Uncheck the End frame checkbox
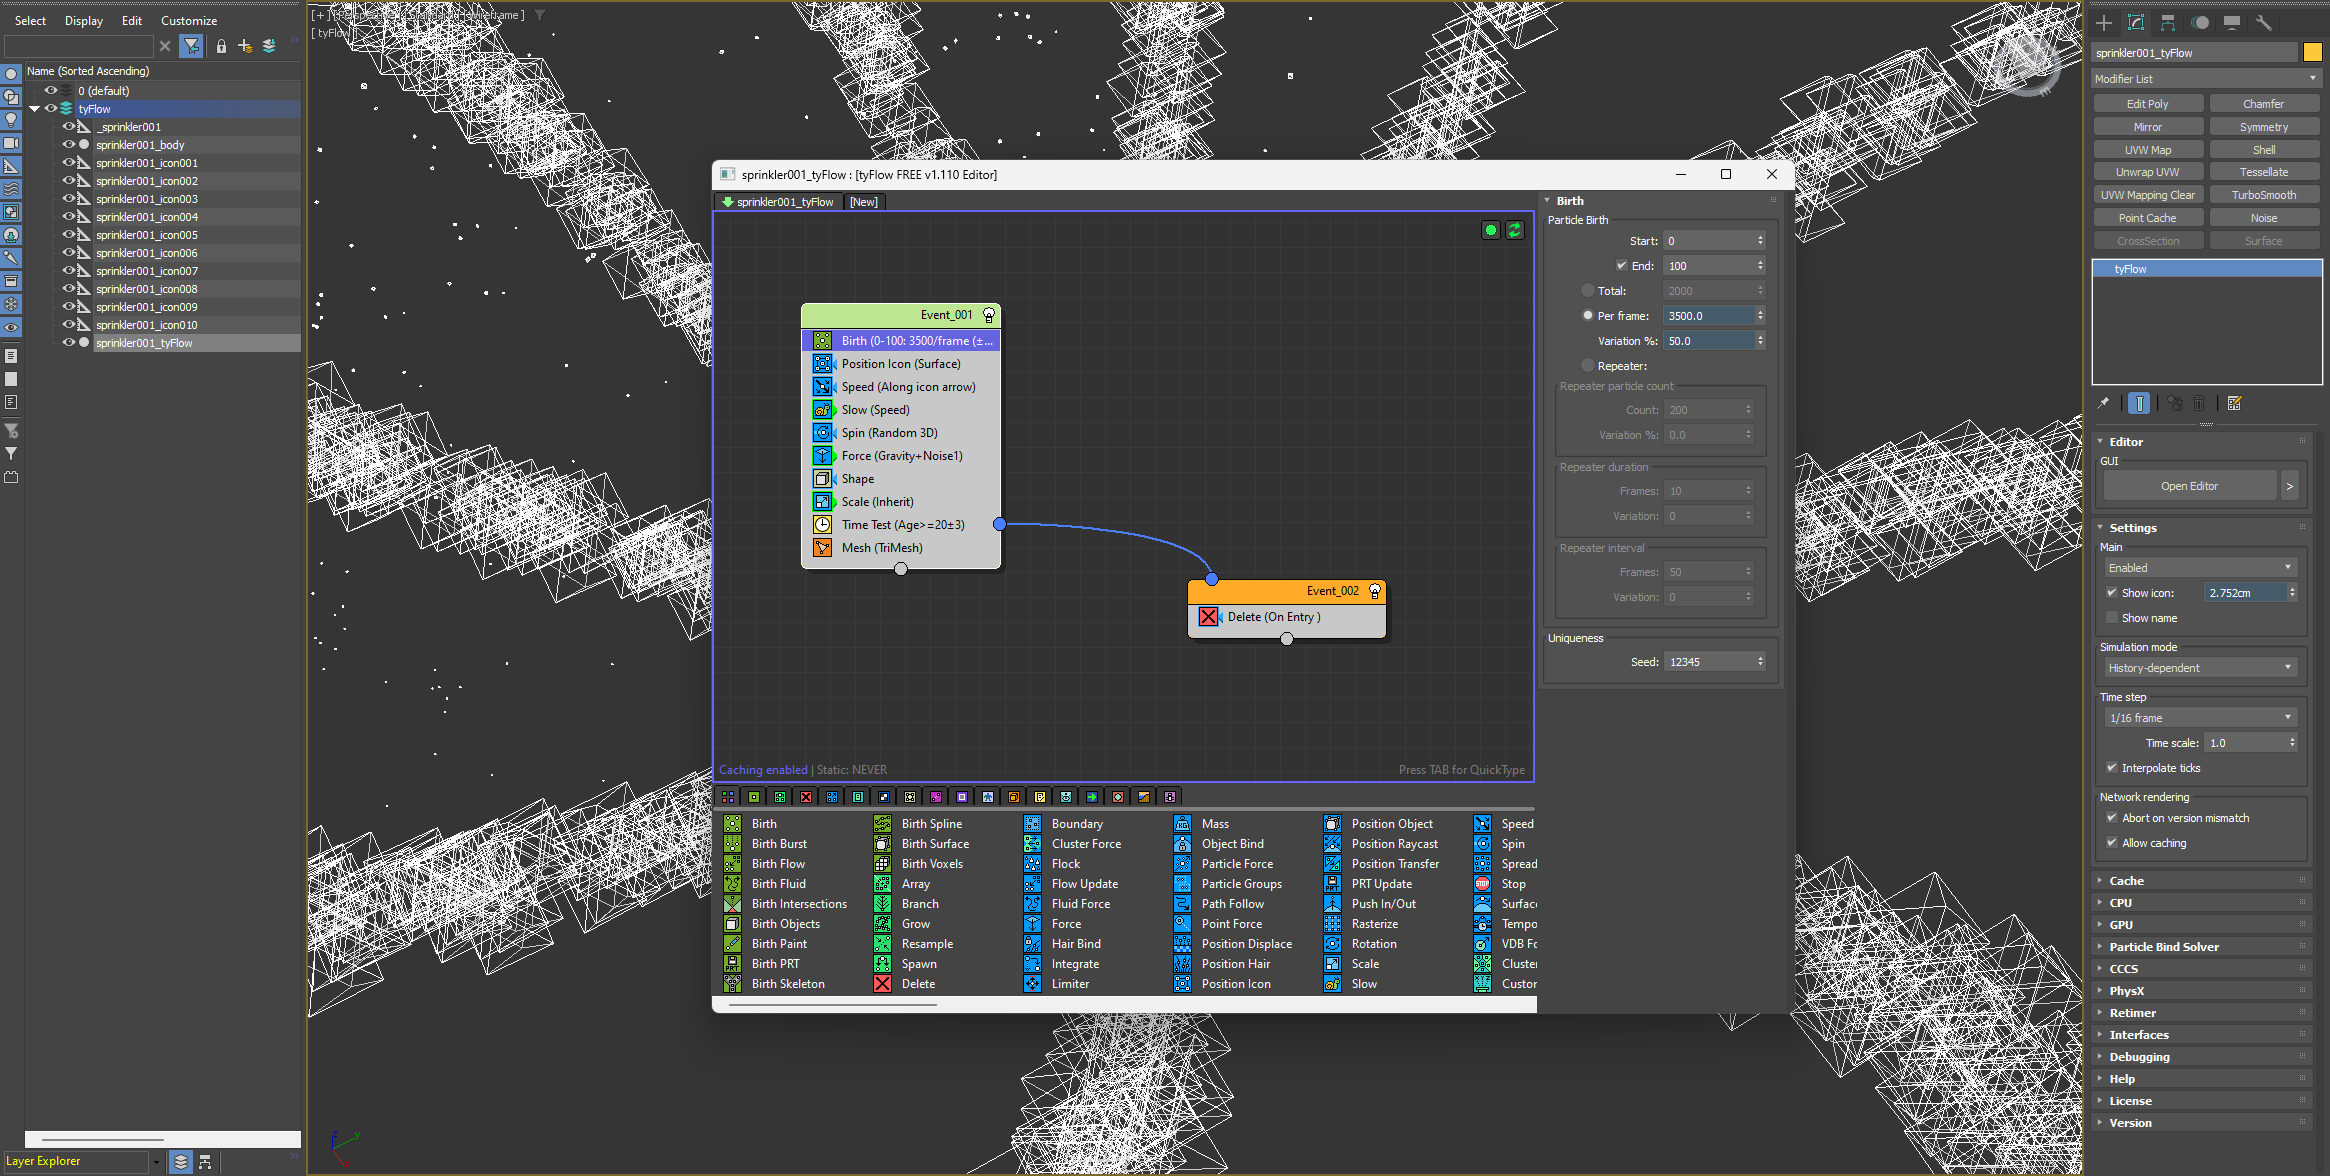This screenshot has width=2330, height=1176. click(x=1621, y=266)
